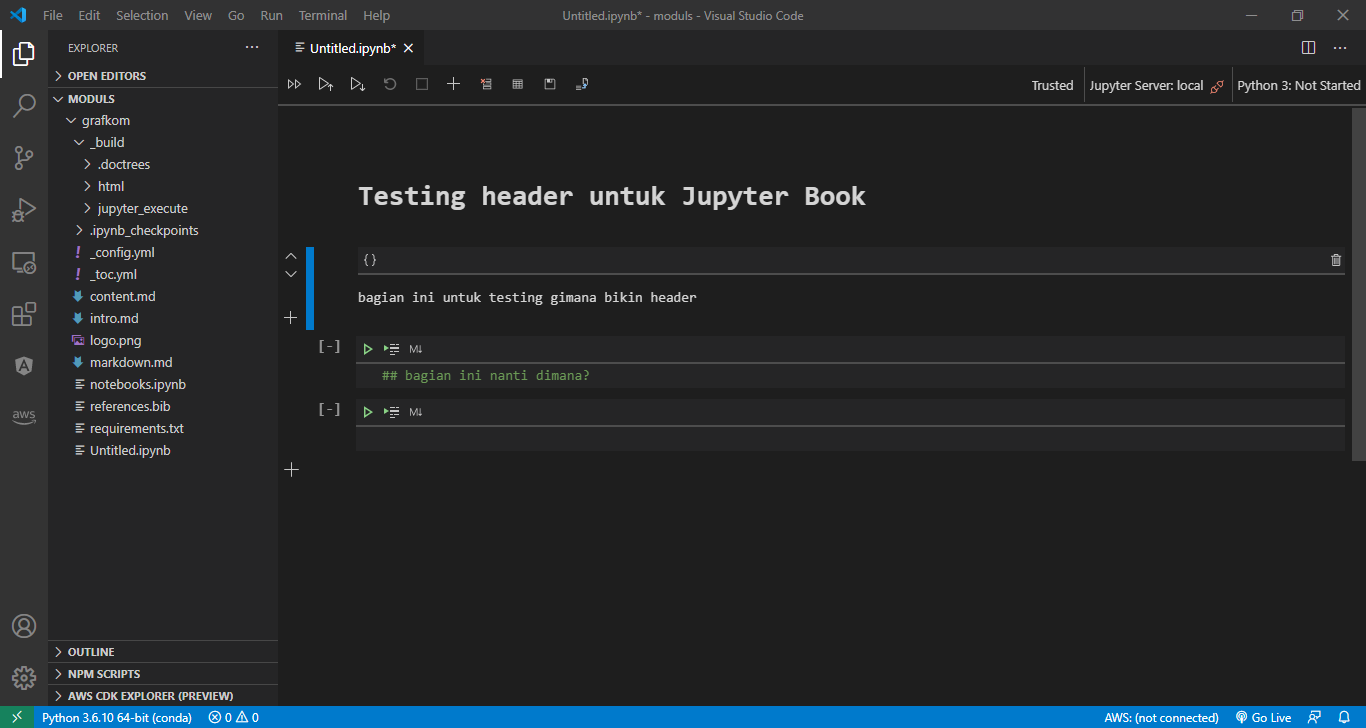Screen dimensions: 1366x728
Task: Click the notifications bell in the status bar
Action: pos(1344,717)
